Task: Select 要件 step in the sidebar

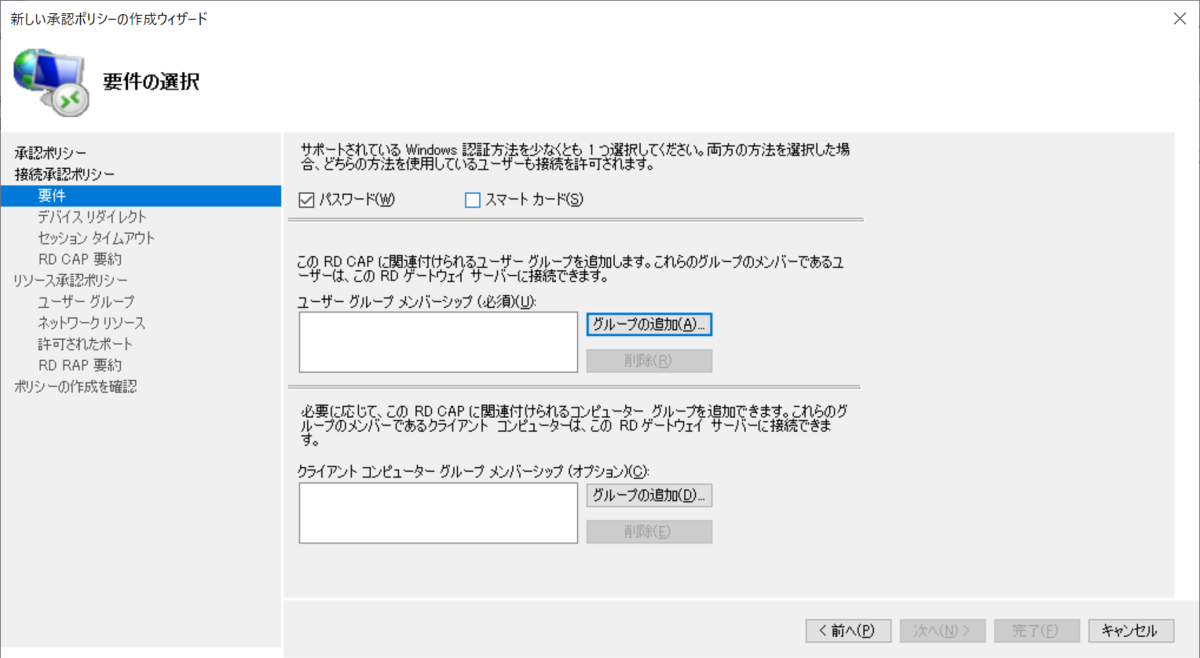Action: click(x=50, y=196)
